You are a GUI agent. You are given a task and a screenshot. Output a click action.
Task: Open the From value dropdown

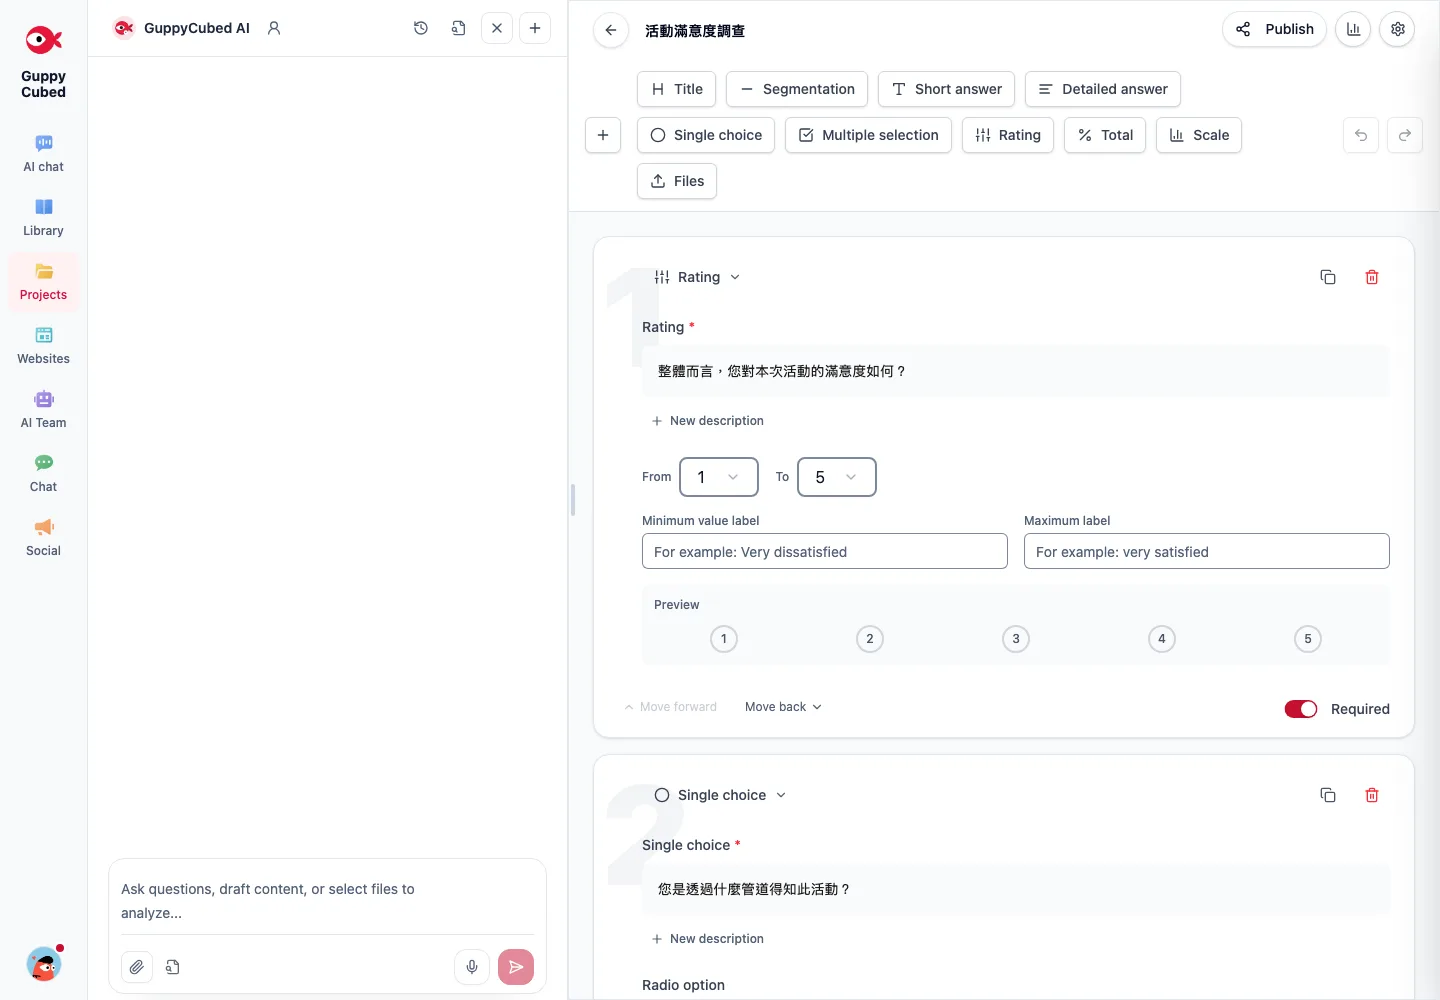[719, 477]
